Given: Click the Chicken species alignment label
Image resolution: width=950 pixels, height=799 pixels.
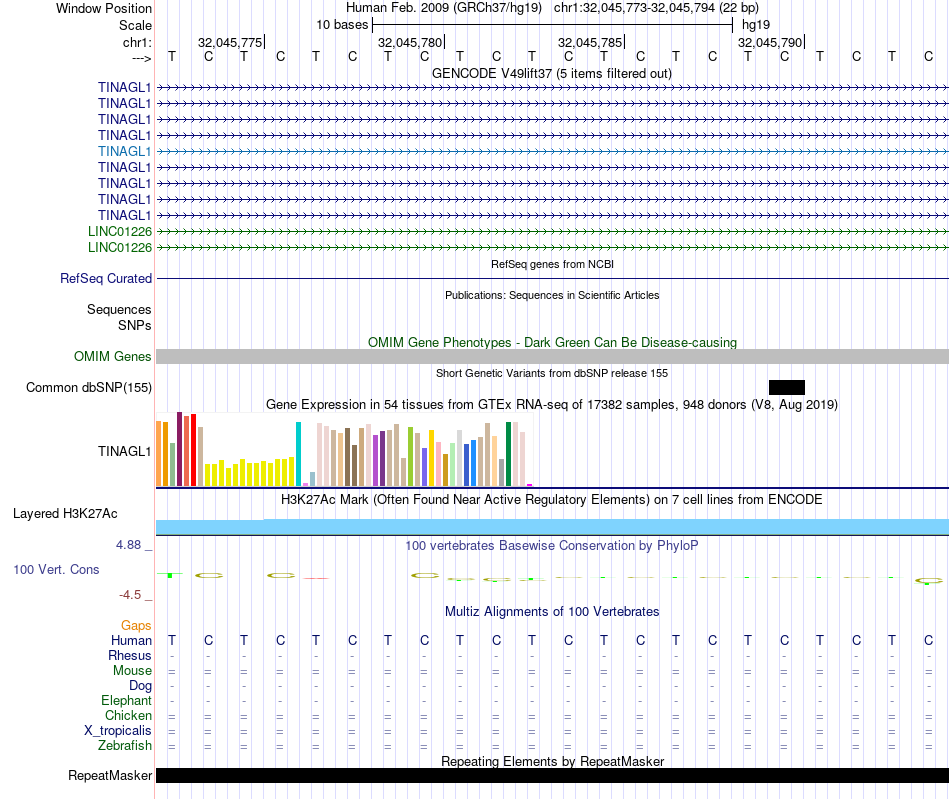Looking at the screenshot, I should click(x=128, y=716).
